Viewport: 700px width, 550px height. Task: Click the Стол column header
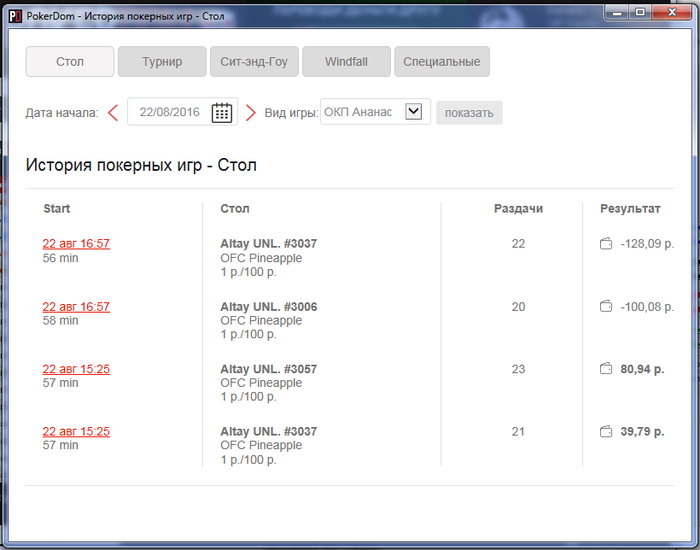pos(235,208)
